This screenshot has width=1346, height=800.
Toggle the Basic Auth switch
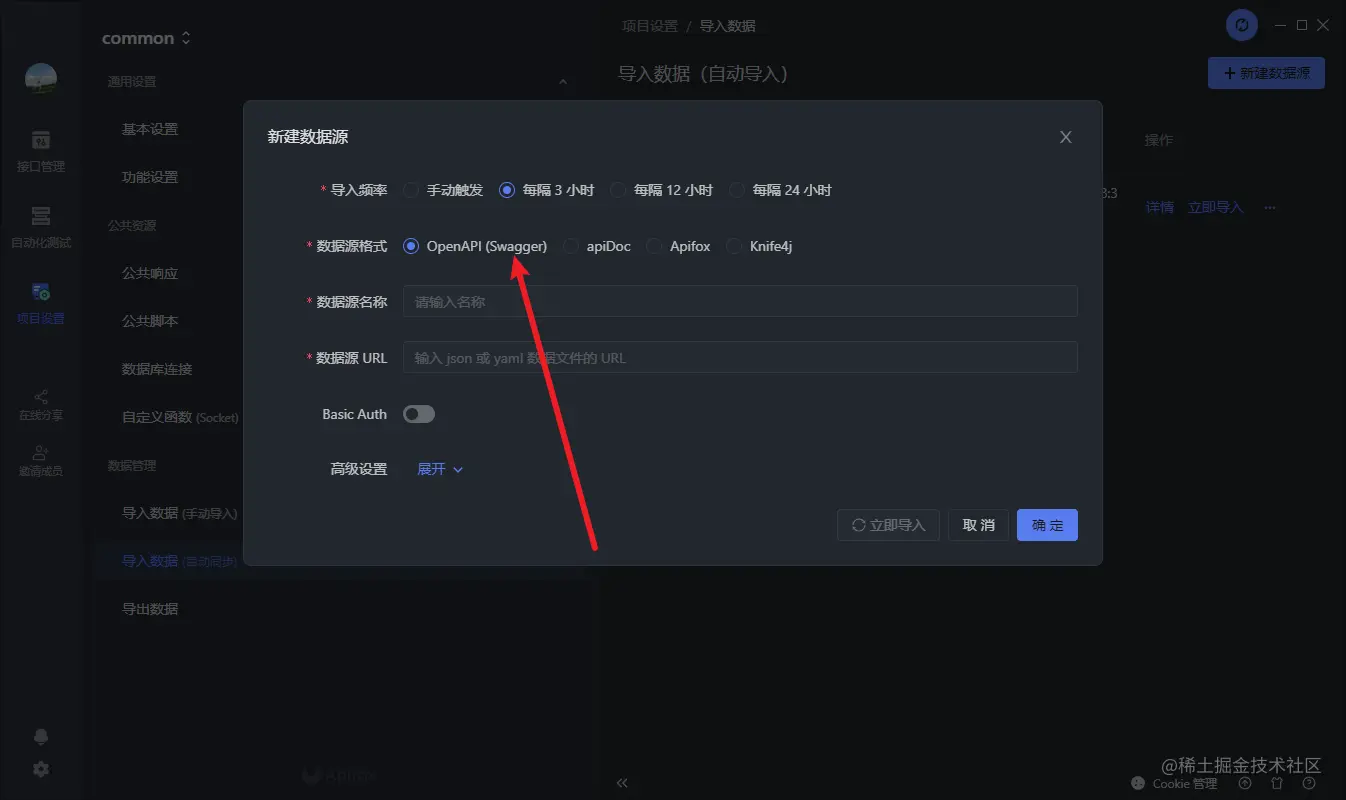click(419, 414)
